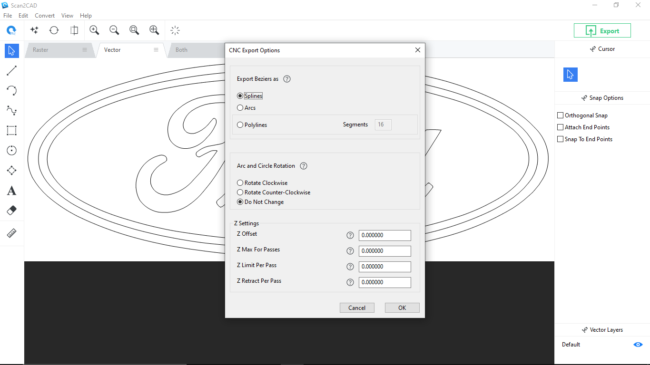650x365 pixels.
Task: Close the CNC Export Options dialog
Action: click(x=417, y=50)
